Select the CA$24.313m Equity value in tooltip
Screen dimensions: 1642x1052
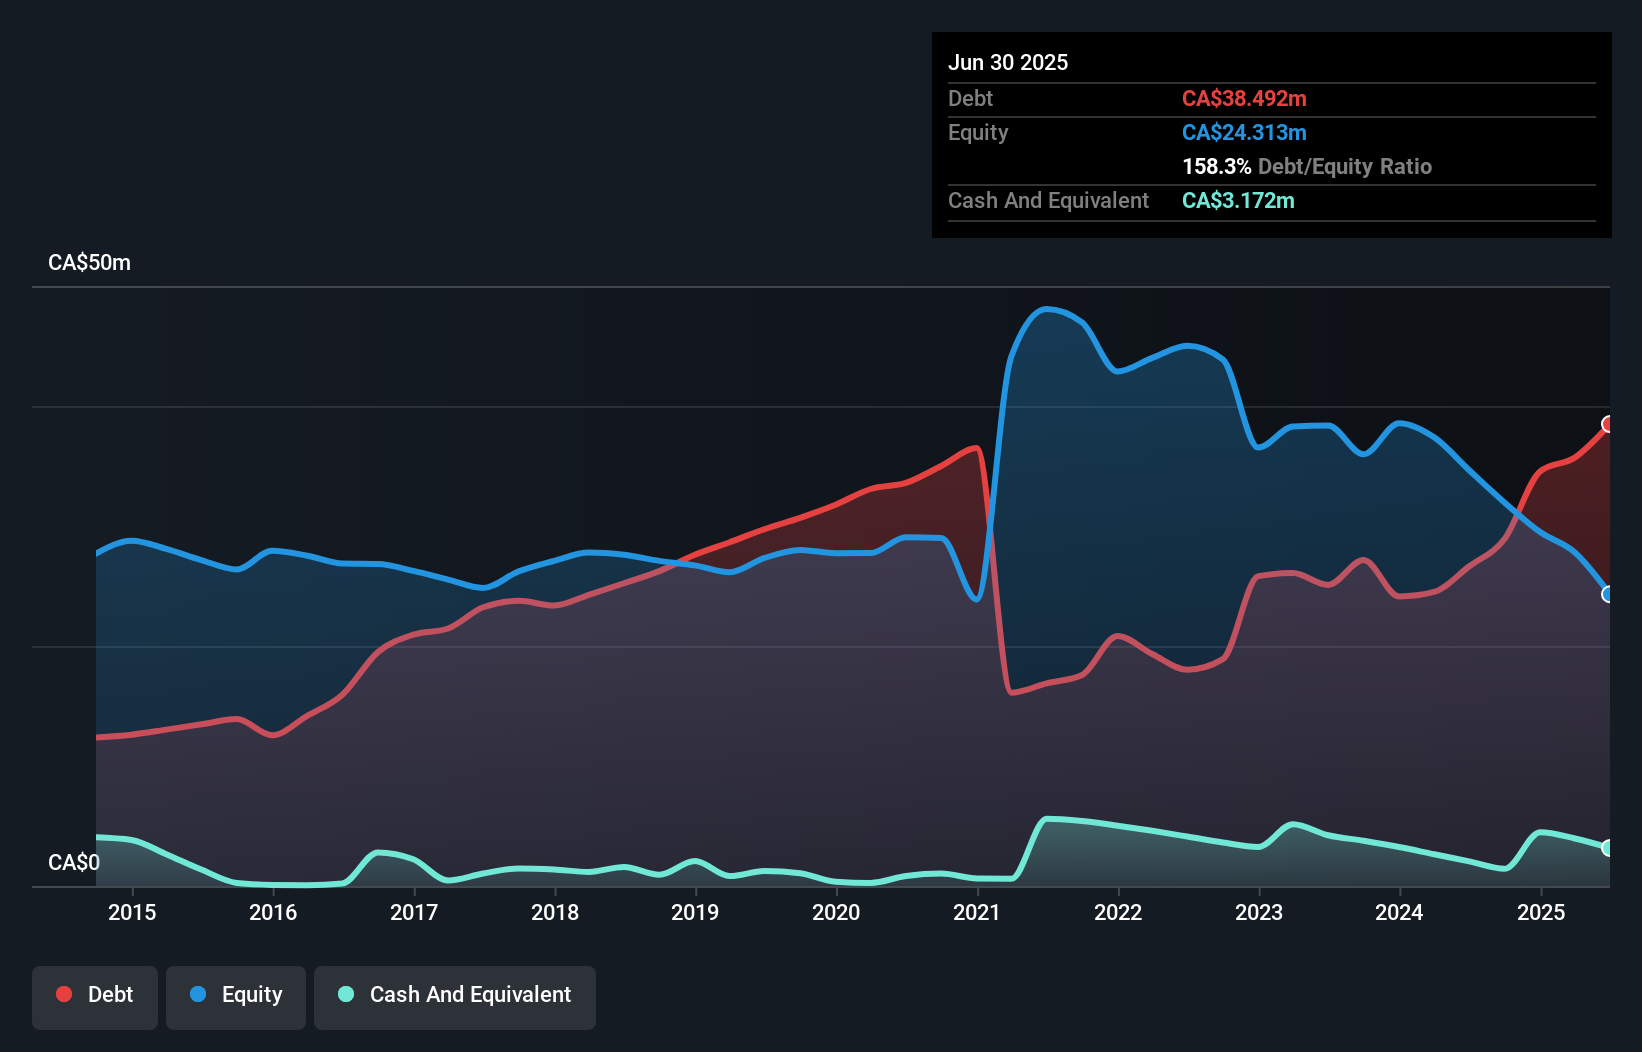click(1243, 132)
